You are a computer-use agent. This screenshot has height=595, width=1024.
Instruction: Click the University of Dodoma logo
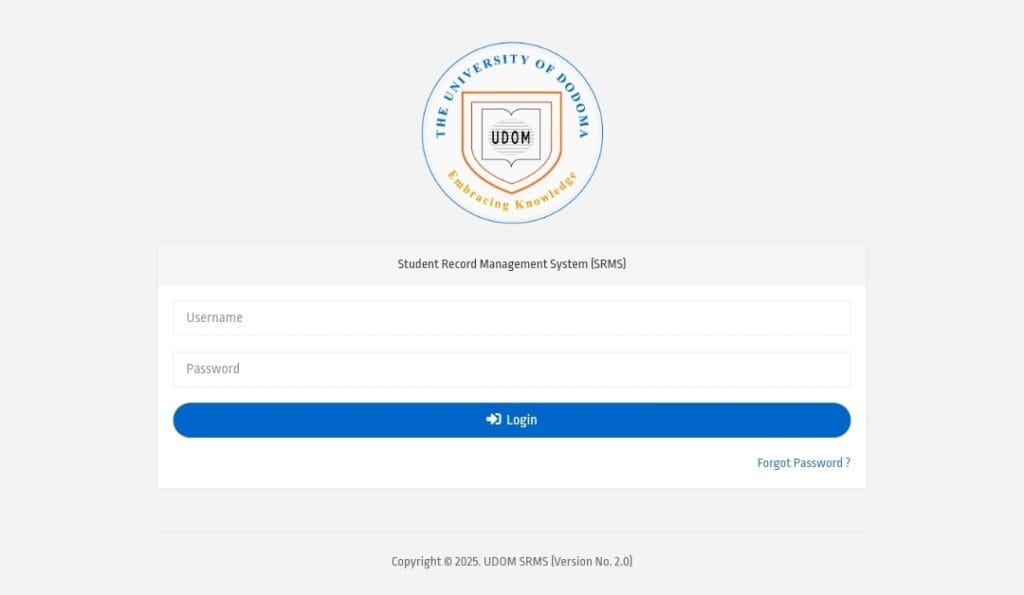point(512,133)
